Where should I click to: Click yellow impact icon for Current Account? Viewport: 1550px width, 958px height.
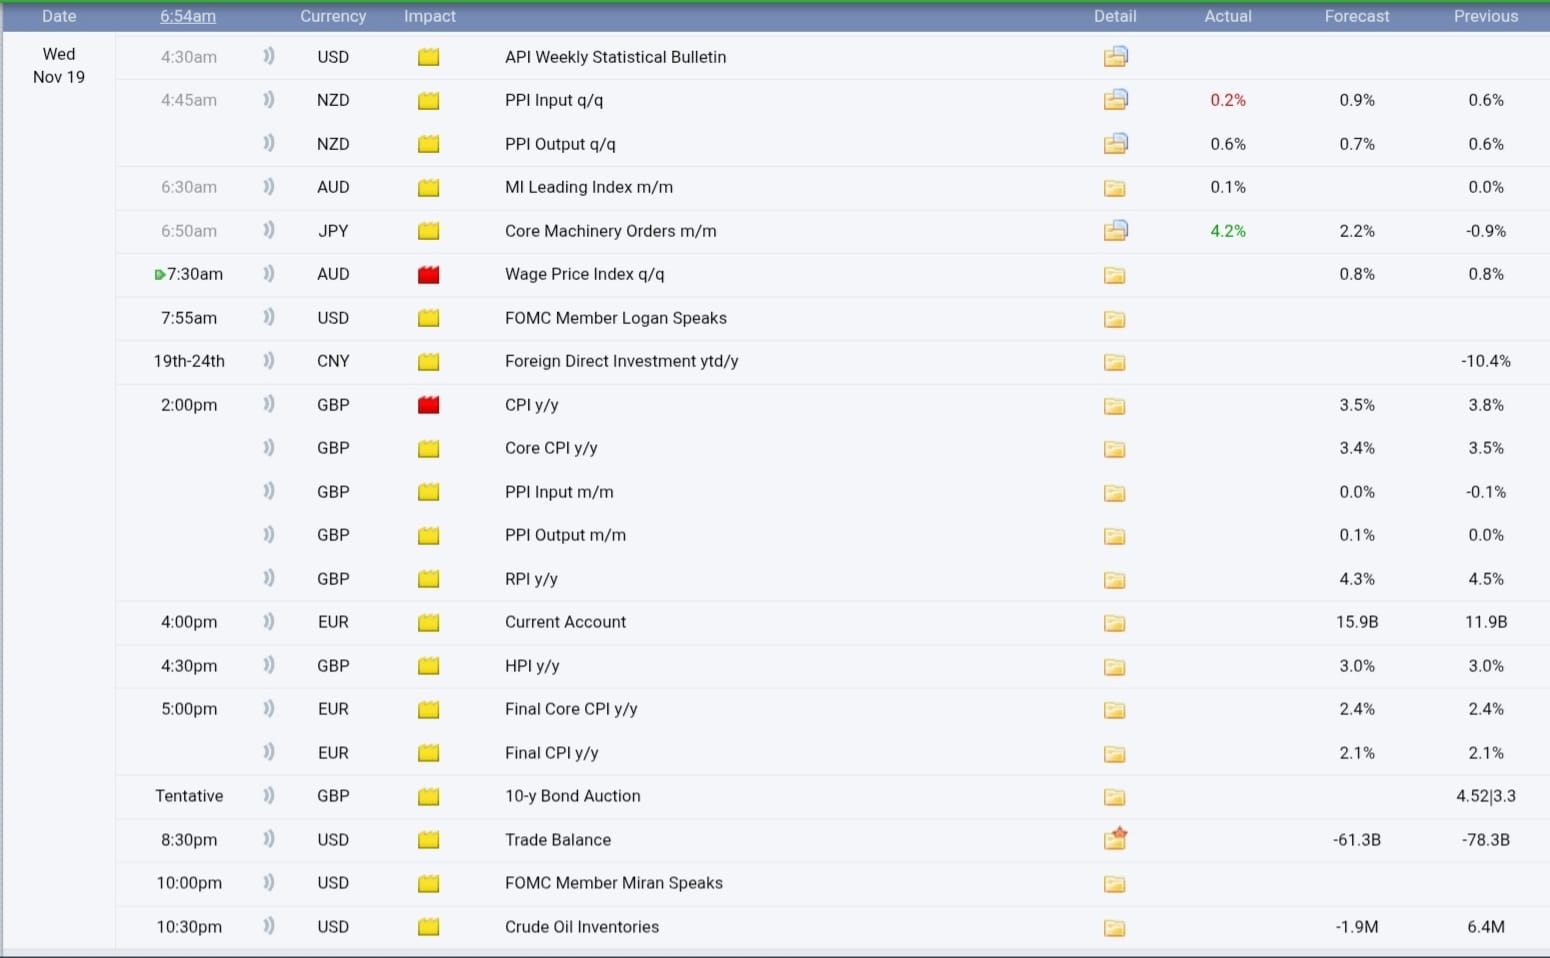point(428,623)
